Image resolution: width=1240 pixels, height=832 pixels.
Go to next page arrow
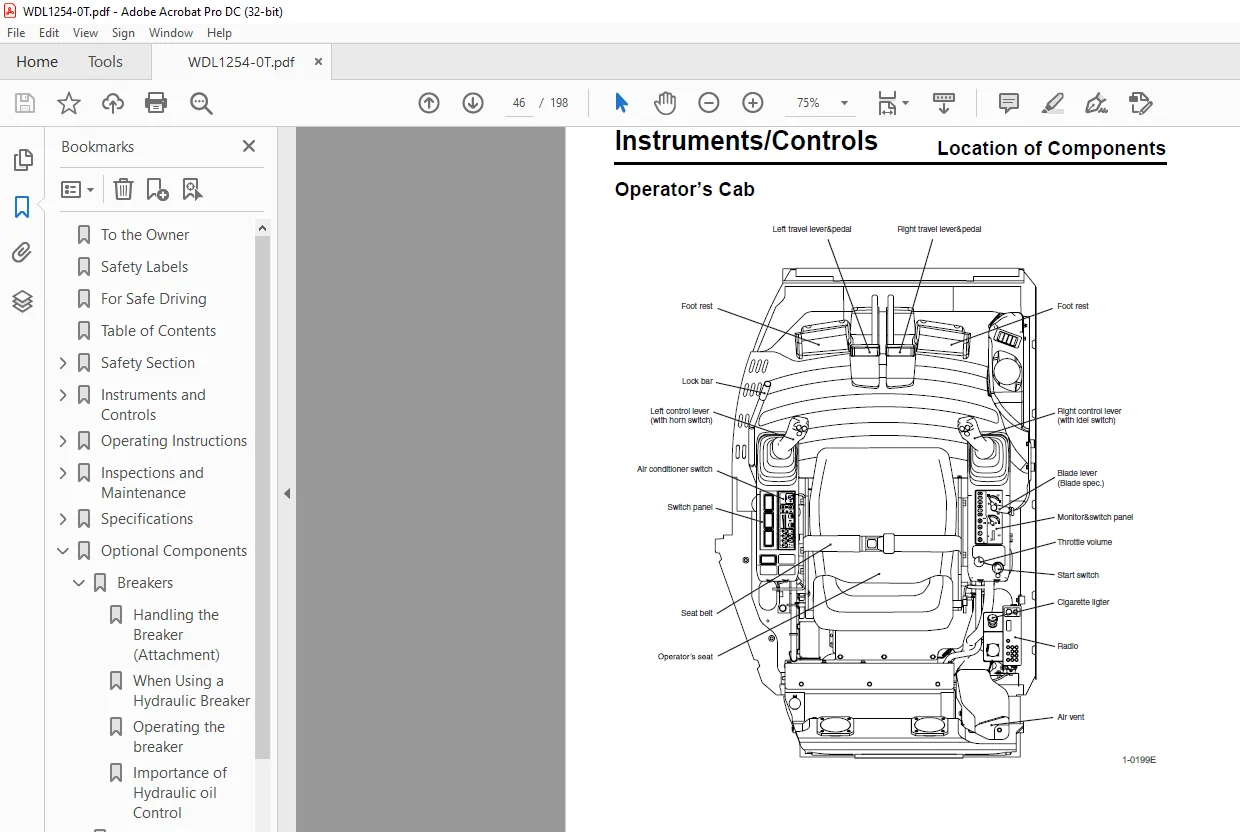point(473,103)
